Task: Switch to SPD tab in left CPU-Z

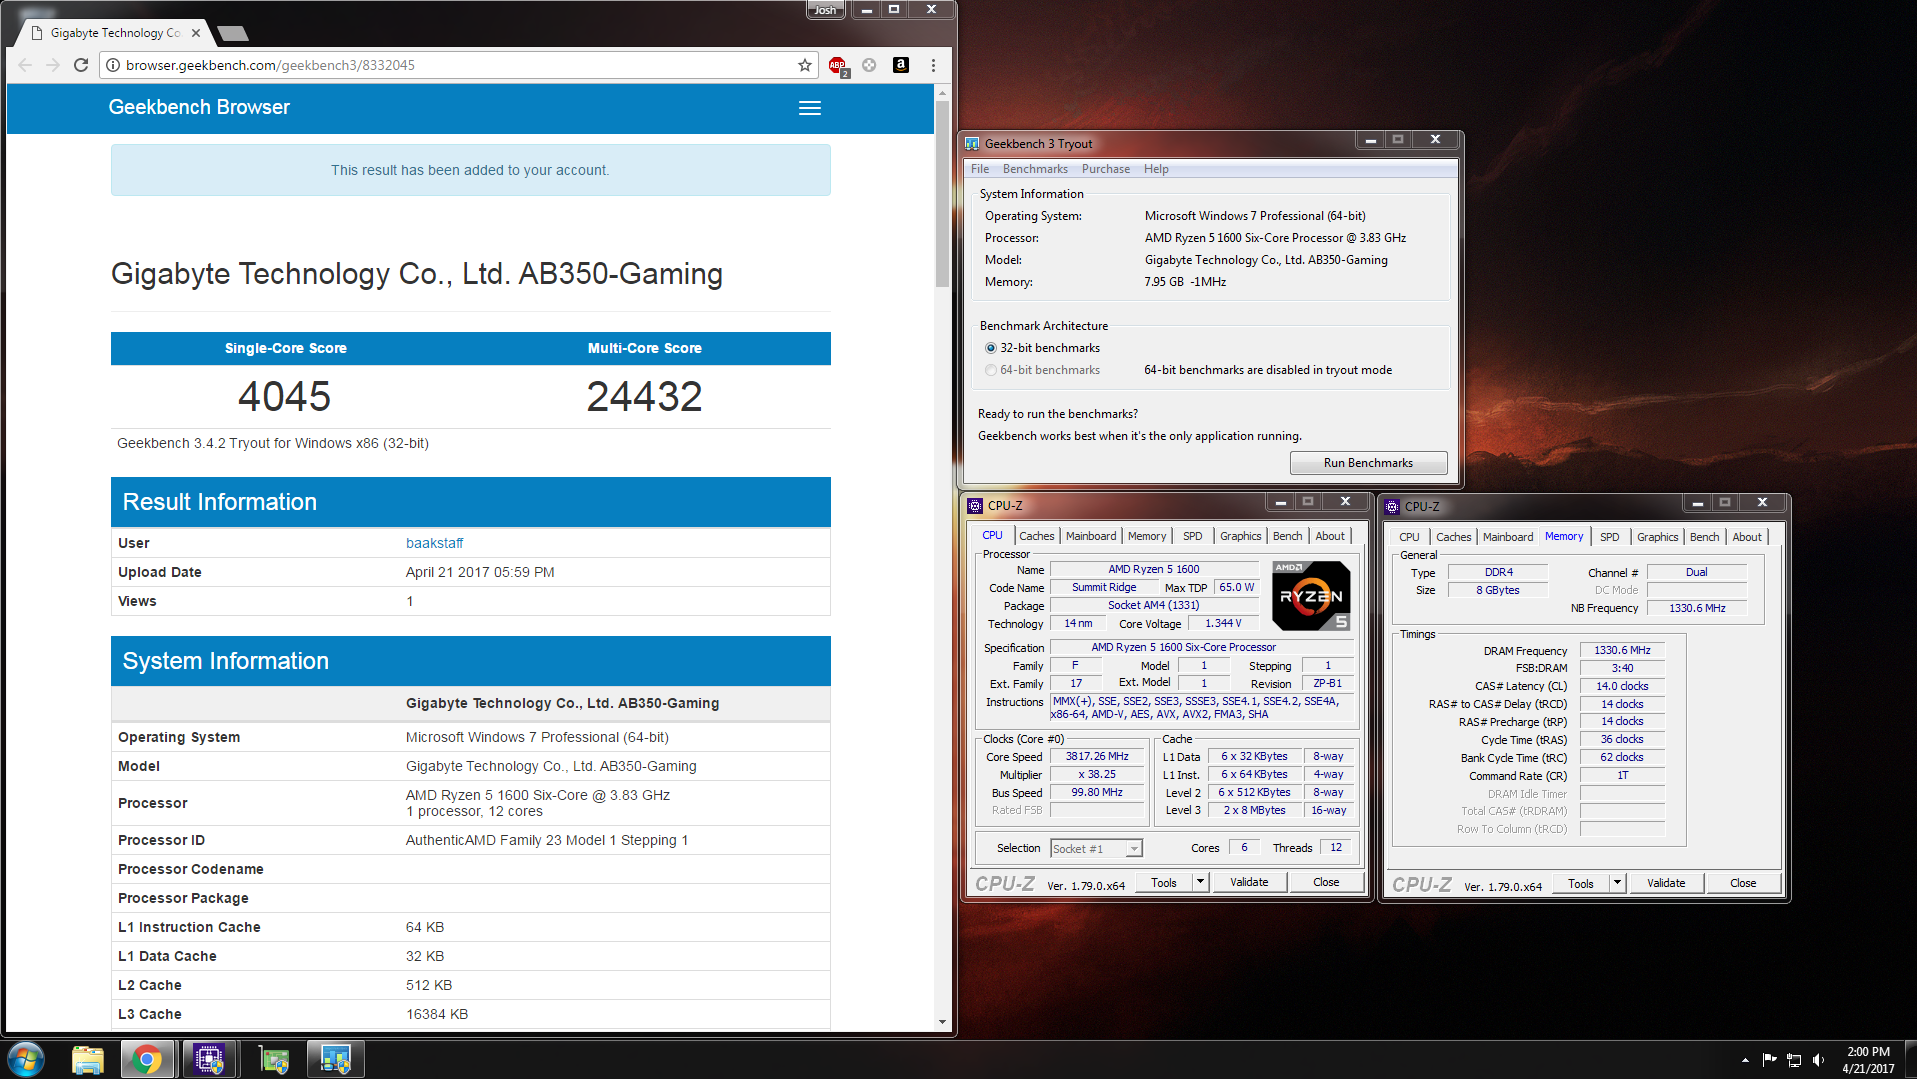Action: click(x=1192, y=536)
